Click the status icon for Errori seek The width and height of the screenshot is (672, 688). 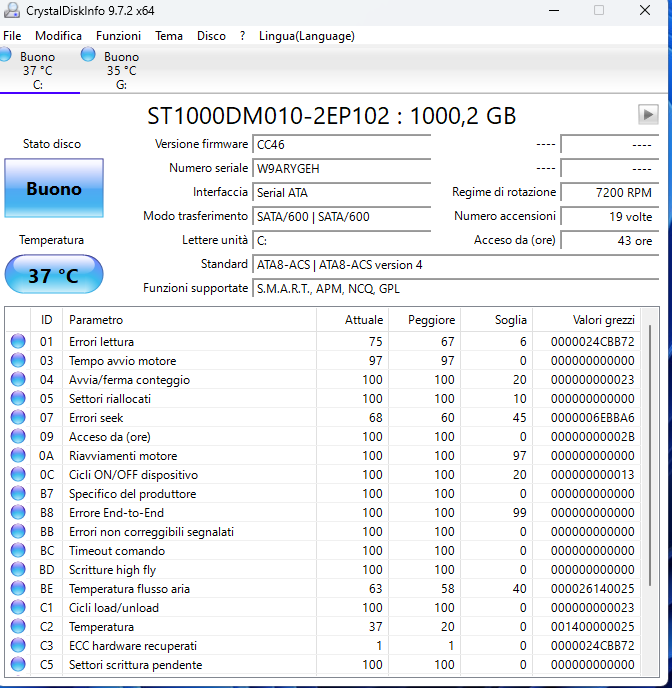coord(18,417)
